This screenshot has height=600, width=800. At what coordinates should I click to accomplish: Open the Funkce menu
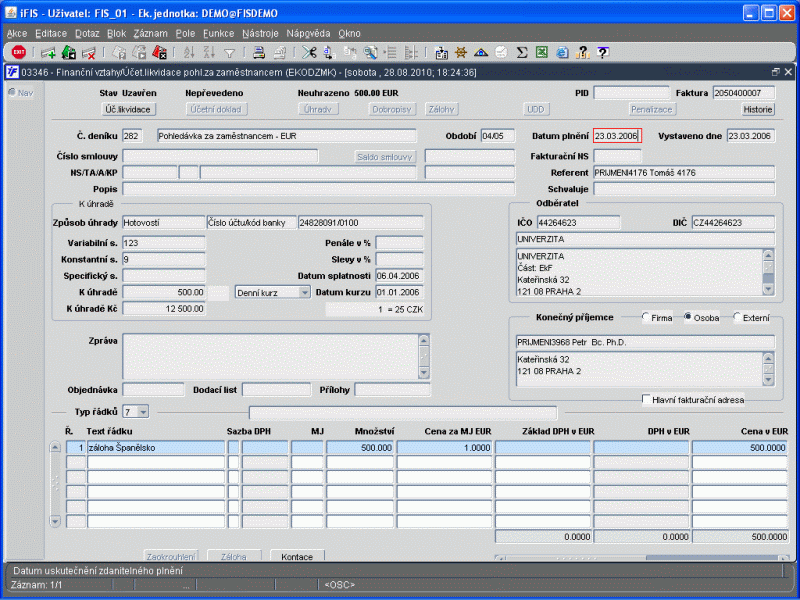pos(218,33)
